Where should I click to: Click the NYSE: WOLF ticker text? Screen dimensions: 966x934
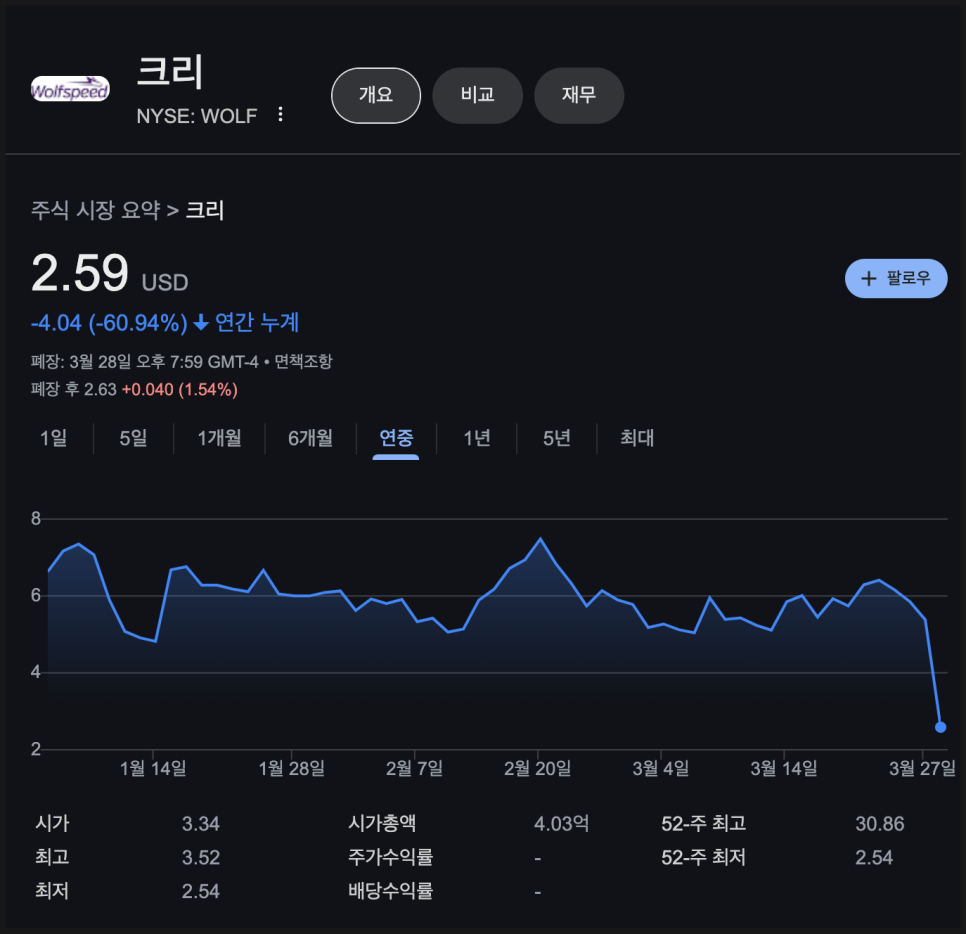[x=197, y=116]
